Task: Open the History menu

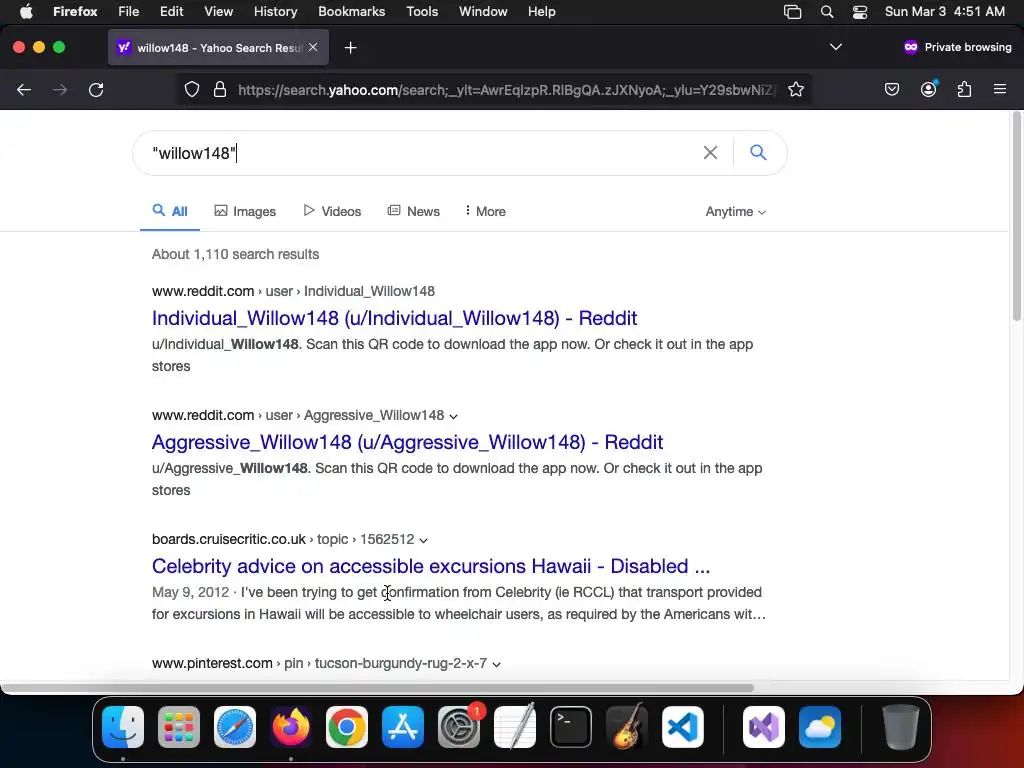Action: click(275, 12)
